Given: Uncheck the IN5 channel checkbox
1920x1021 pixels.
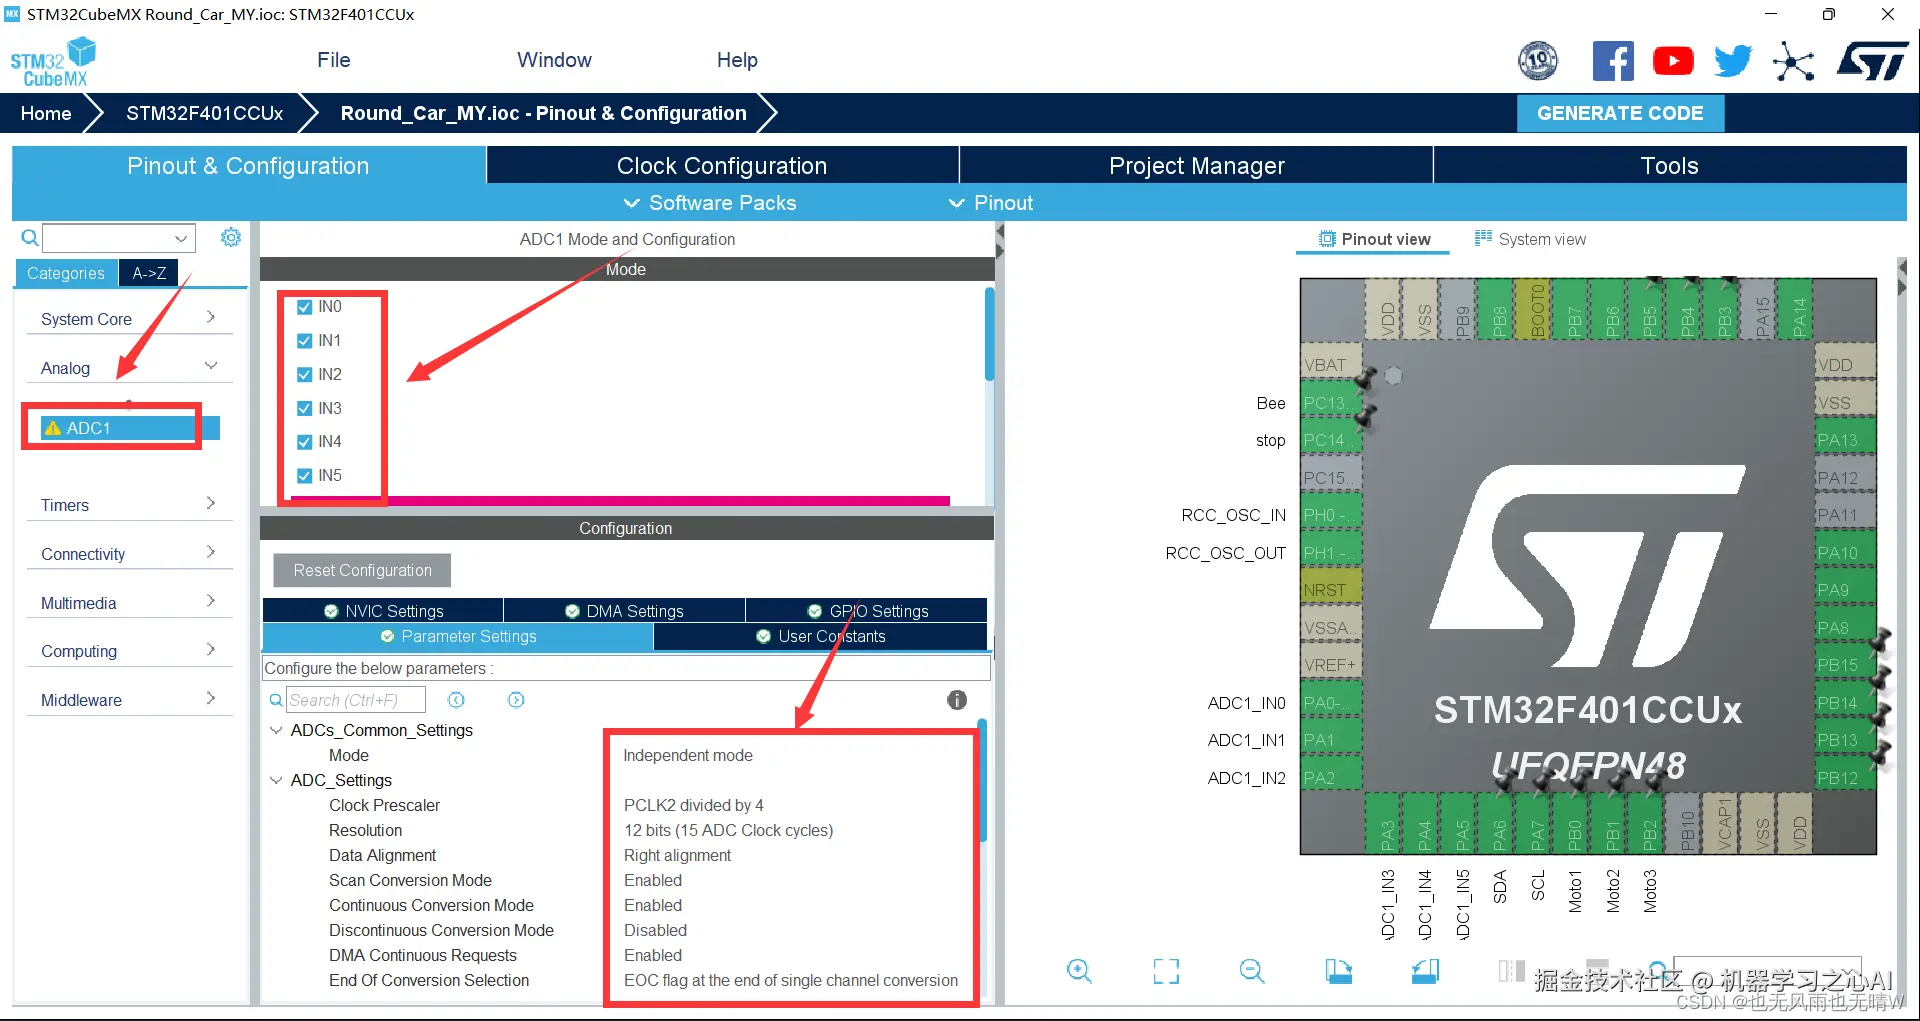Looking at the screenshot, I should tap(305, 476).
